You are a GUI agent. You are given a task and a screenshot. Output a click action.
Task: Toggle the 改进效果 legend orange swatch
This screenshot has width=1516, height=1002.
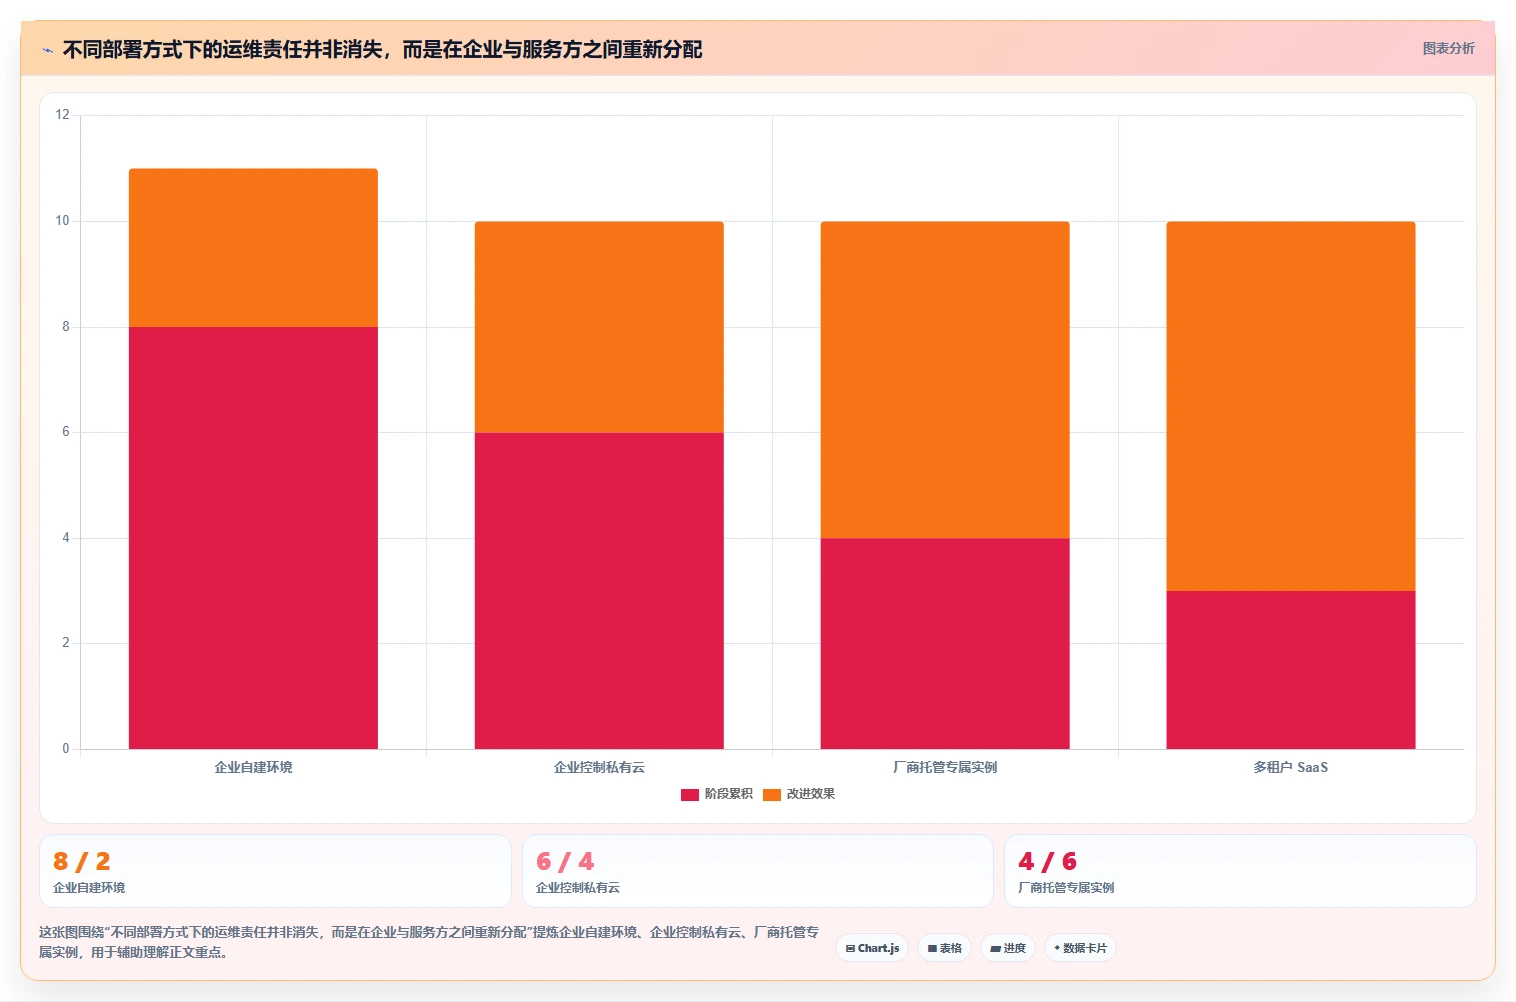click(x=772, y=794)
